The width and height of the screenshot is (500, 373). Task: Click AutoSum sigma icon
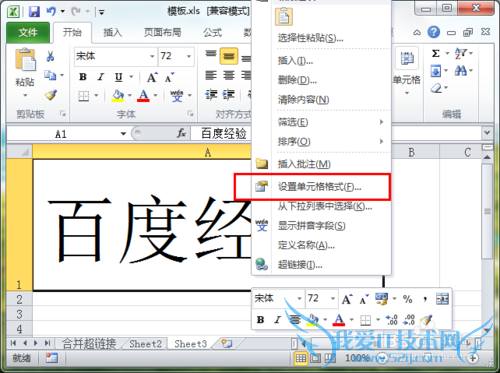click(435, 53)
